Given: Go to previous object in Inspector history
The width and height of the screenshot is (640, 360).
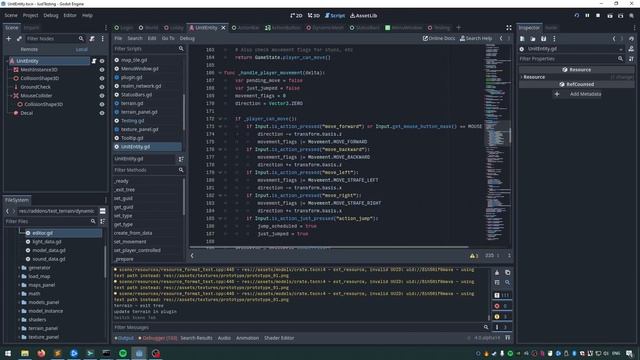Looking at the screenshot, I should pos(613,39).
